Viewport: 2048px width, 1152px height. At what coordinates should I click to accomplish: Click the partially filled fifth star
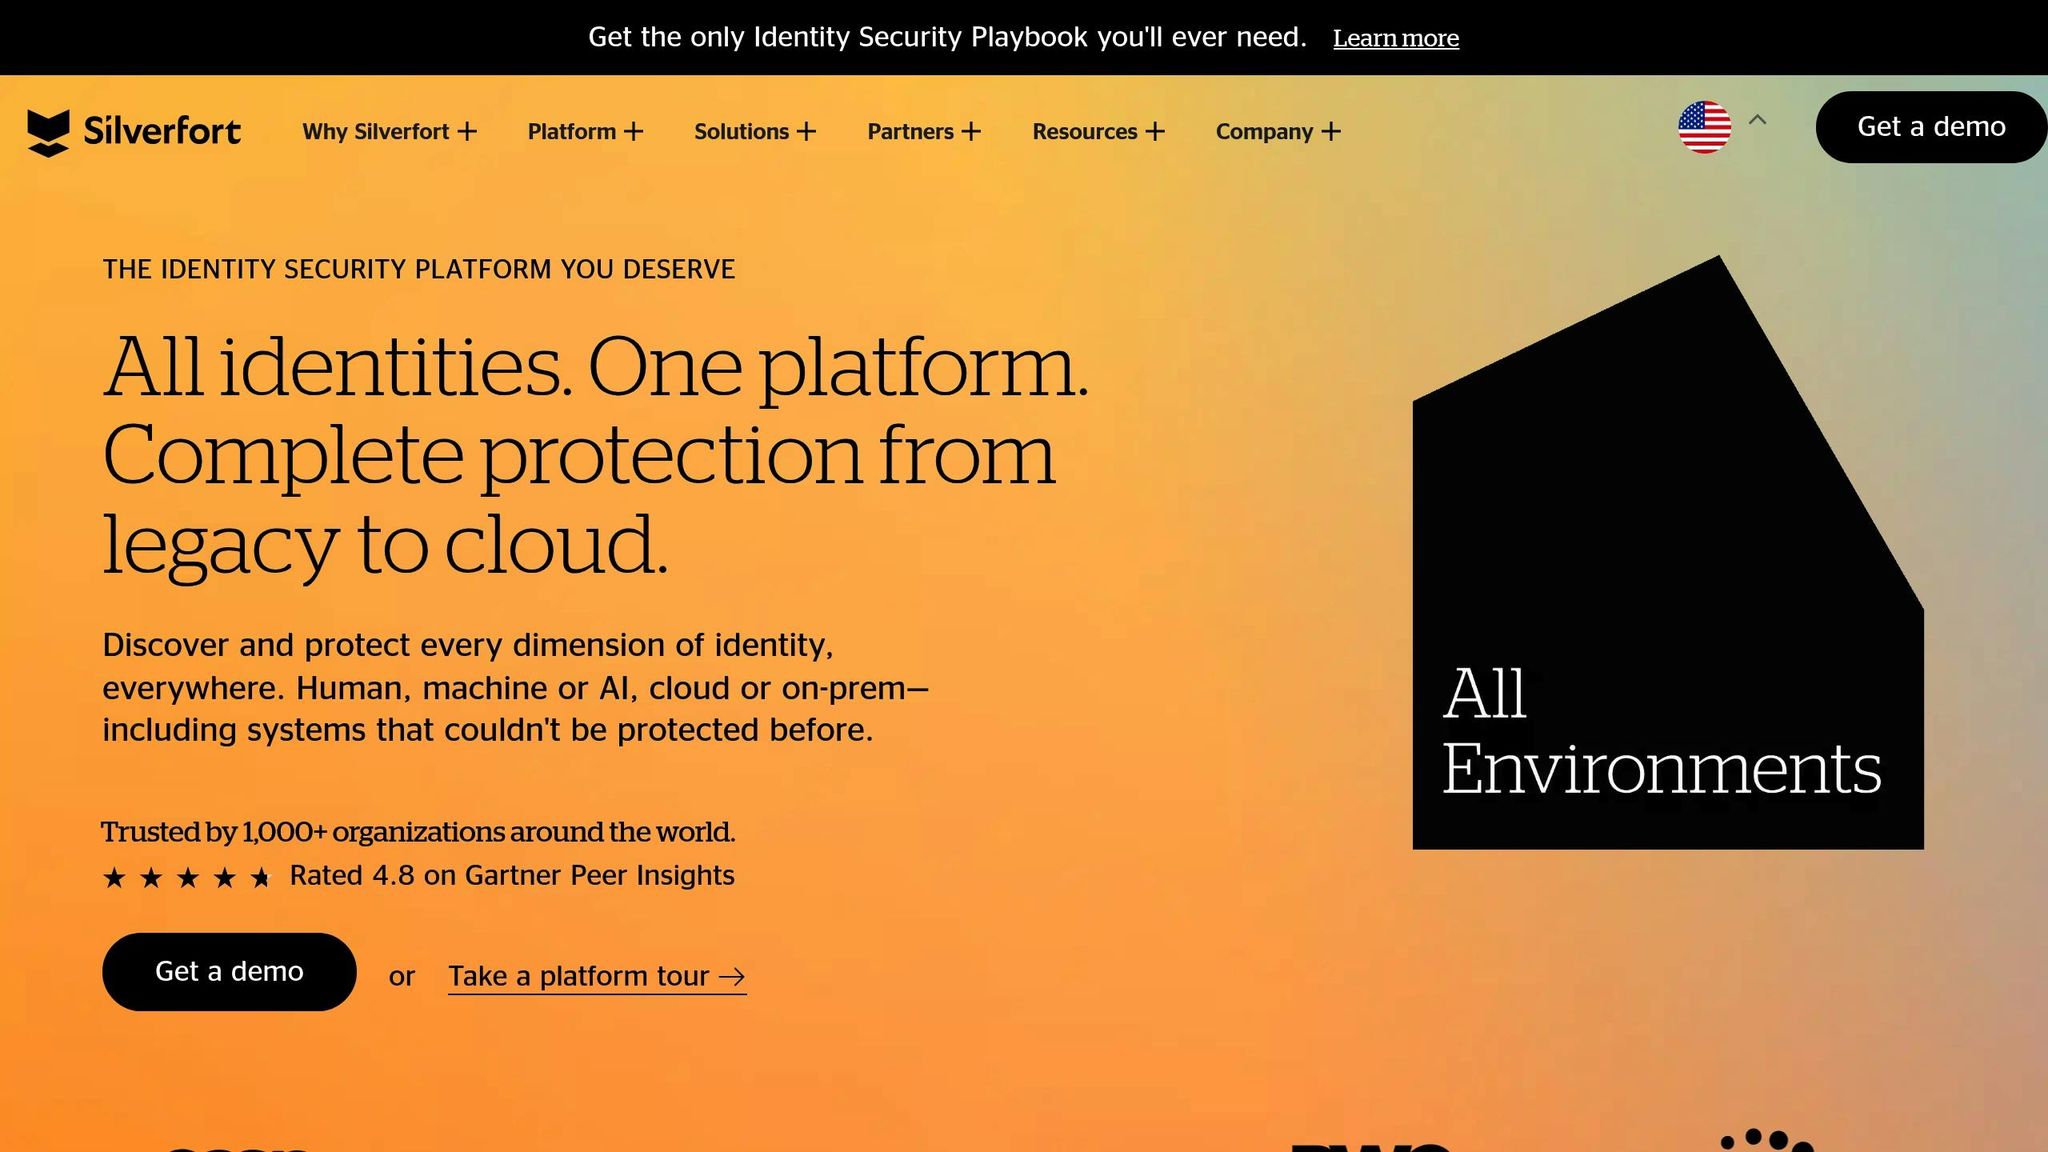261,878
